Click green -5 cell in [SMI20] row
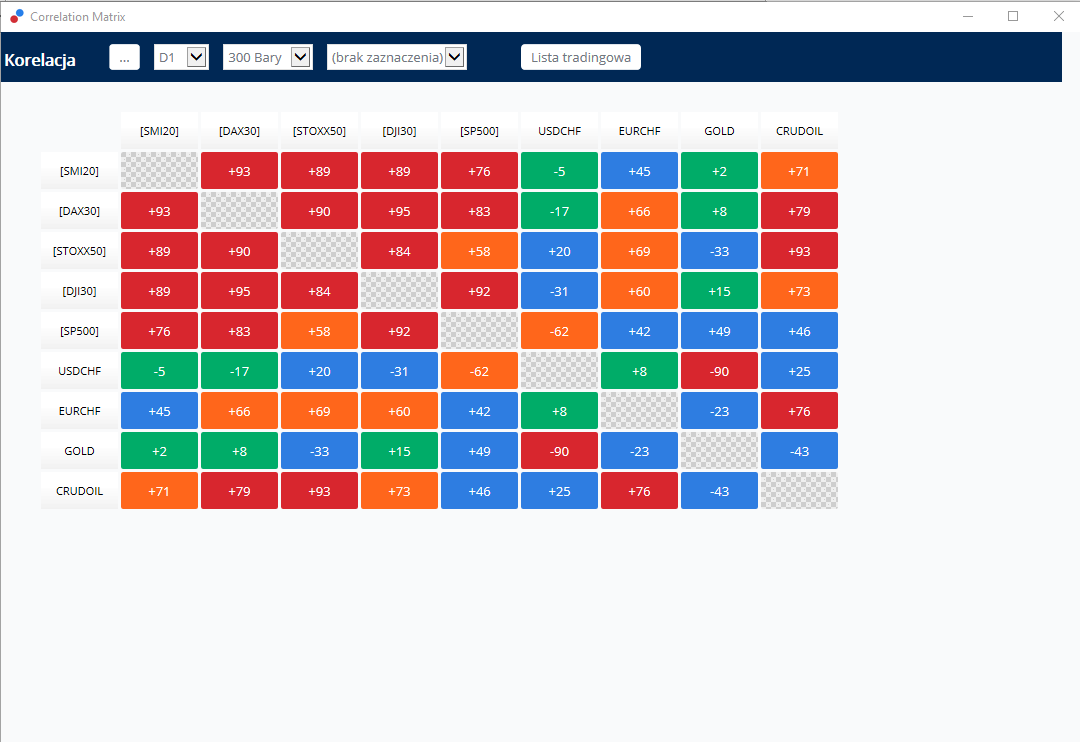Image resolution: width=1080 pixels, height=742 pixels. tap(559, 171)
